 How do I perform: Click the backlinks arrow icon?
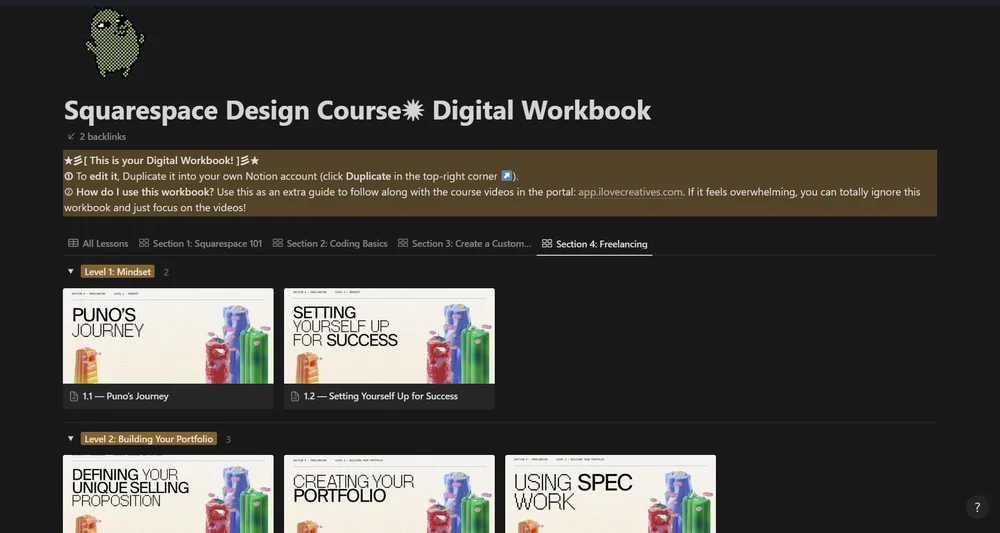click(71, 136)
